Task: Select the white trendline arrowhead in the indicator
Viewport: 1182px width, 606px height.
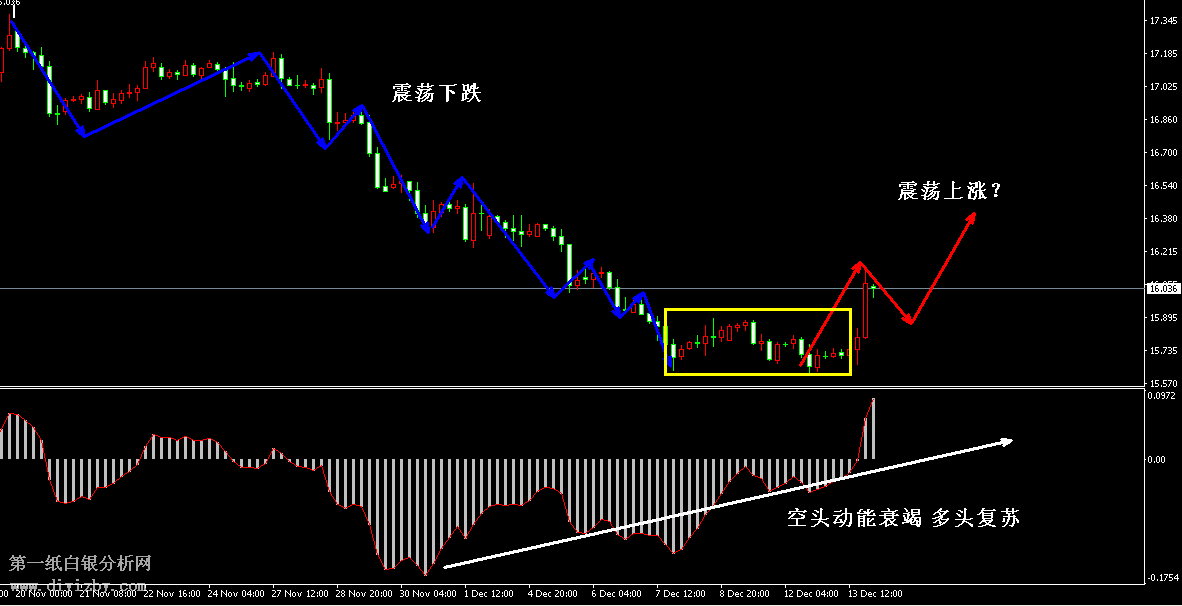Action: point(1008,441)
